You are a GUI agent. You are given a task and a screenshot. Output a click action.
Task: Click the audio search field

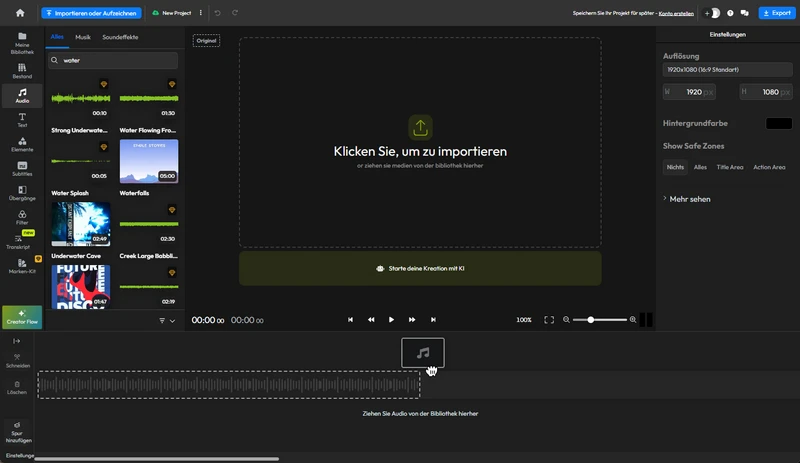pos(113,60)
